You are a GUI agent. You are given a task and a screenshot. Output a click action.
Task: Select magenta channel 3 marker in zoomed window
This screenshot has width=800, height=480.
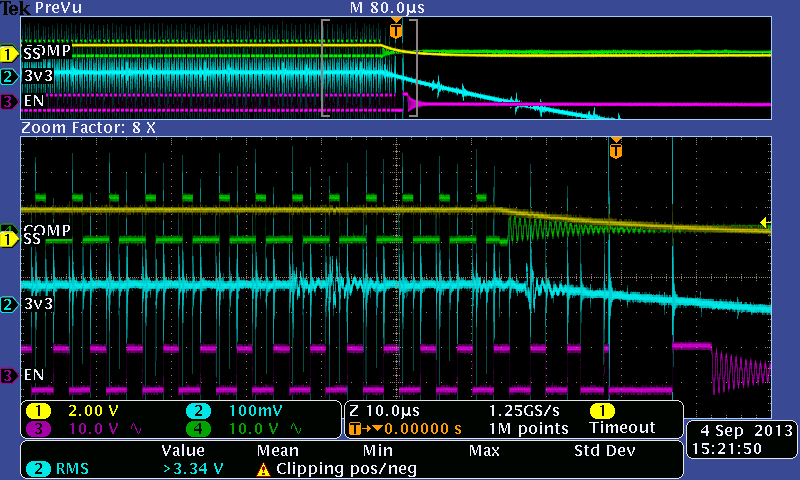pos(9,376)
